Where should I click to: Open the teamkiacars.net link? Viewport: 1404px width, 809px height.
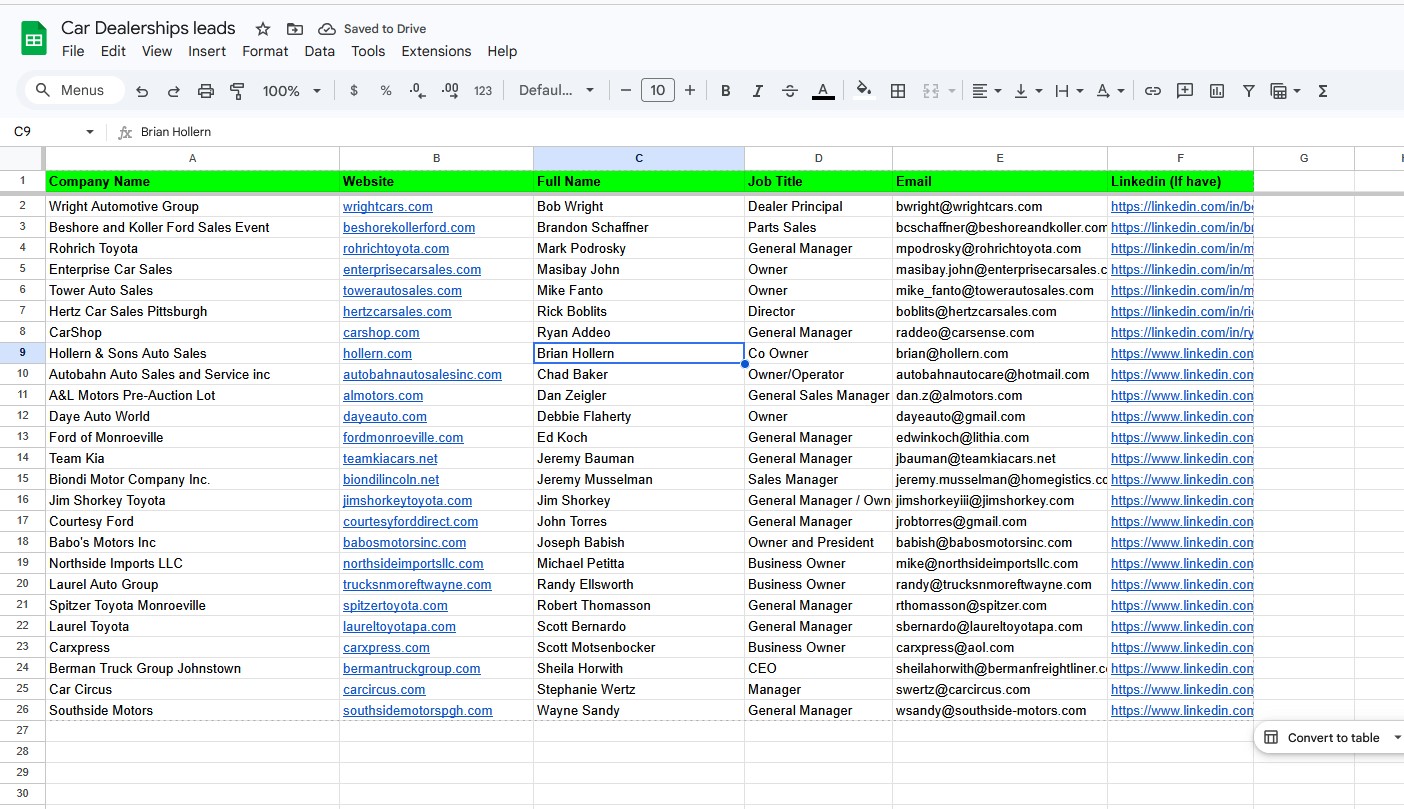pos(390,459)
